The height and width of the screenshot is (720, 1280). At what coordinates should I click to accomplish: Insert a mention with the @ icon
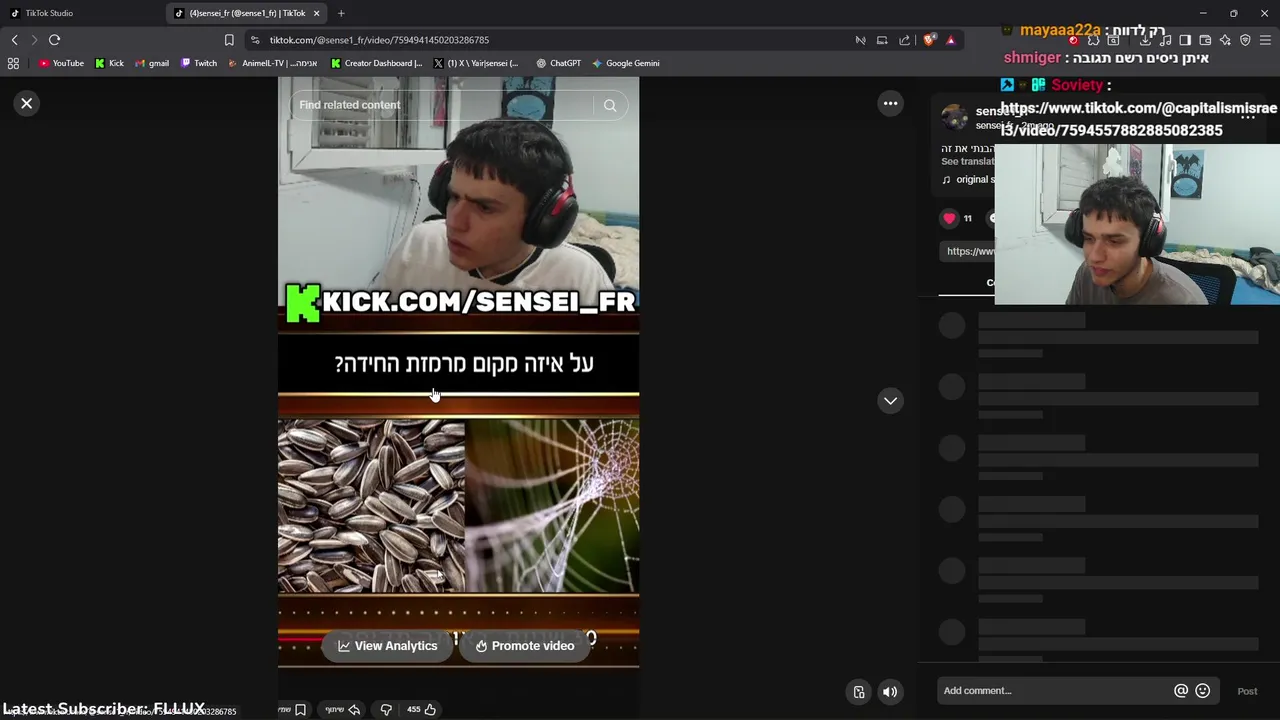(1181, 691)
